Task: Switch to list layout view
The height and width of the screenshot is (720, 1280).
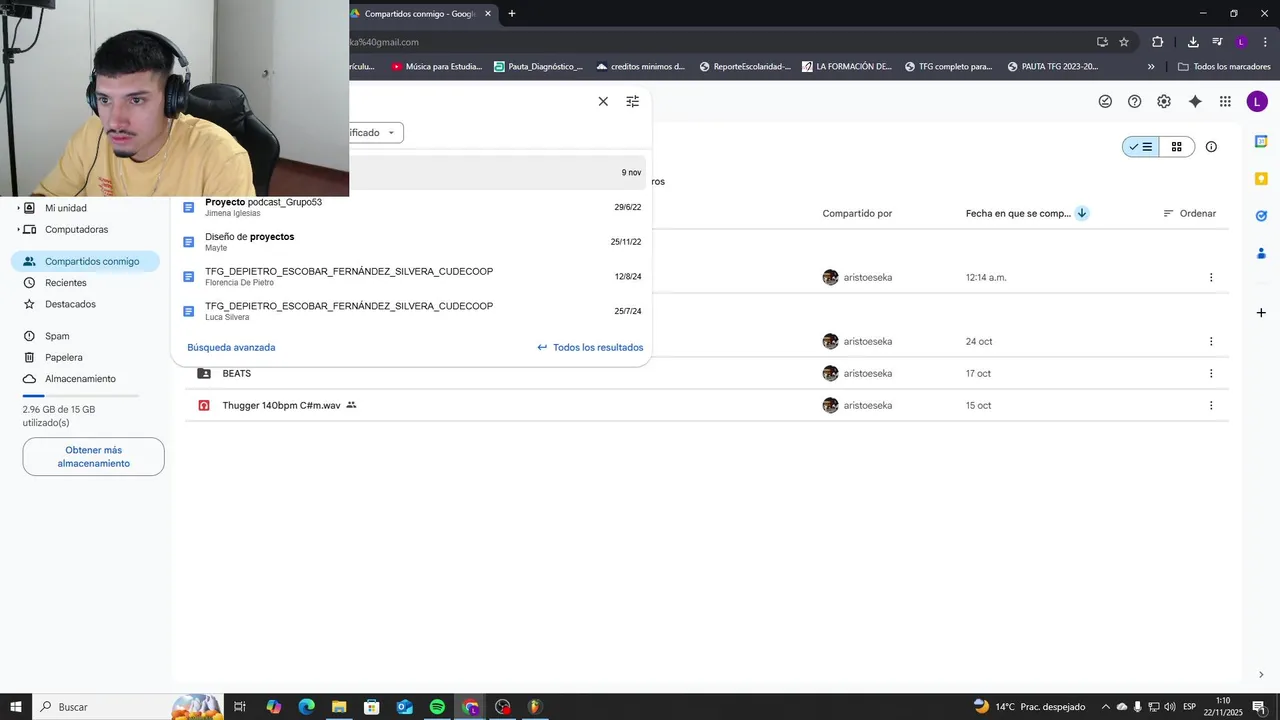Action: (x=1141, y=147)
